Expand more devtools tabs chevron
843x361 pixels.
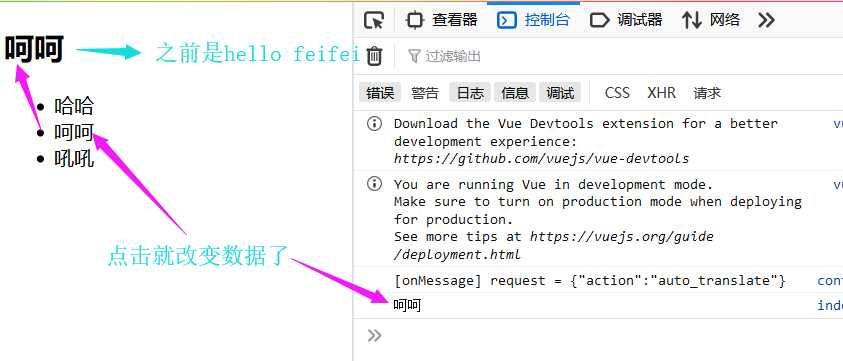[x=766, y=20]
